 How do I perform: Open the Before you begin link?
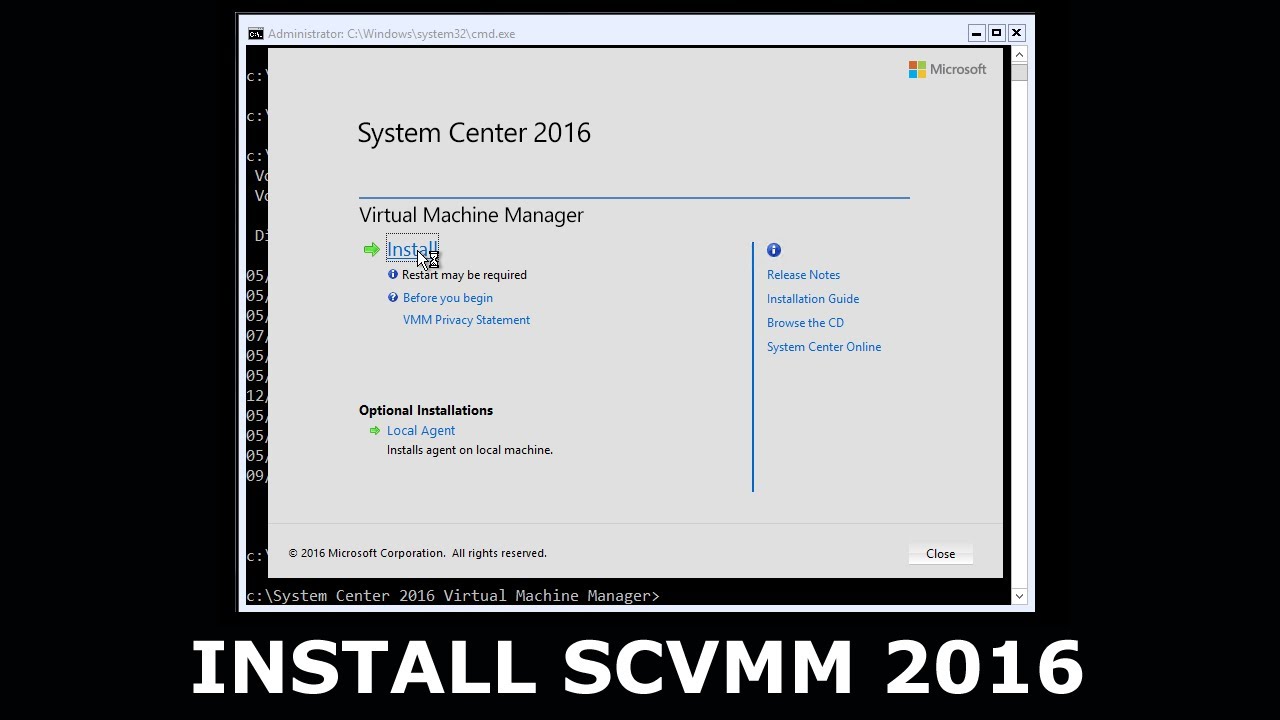click(448, 298)
